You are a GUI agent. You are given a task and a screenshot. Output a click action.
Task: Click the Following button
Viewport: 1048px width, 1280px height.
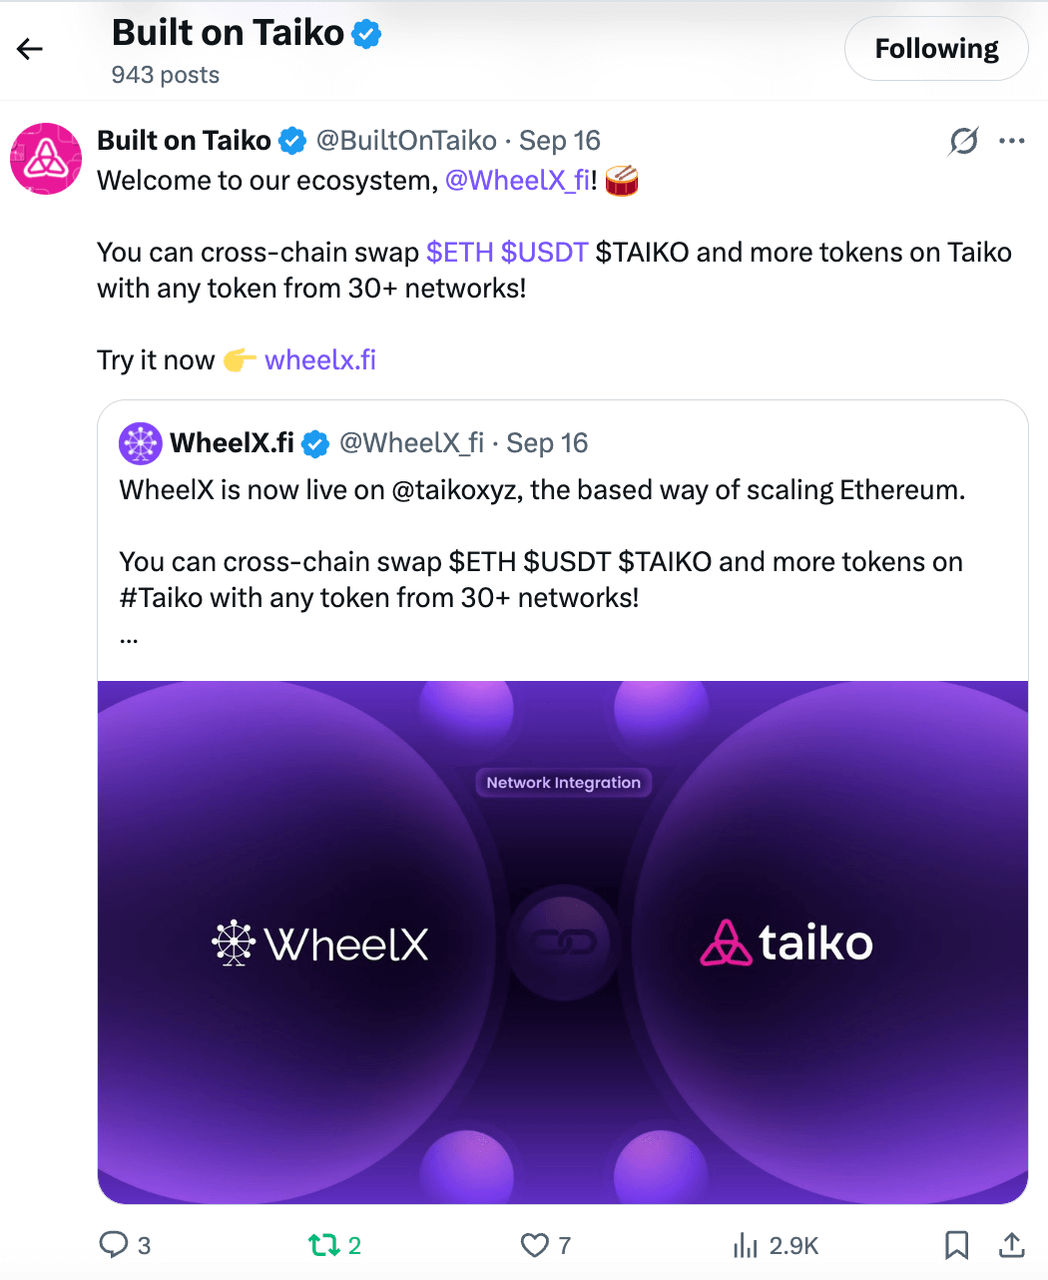pos(936,49)
